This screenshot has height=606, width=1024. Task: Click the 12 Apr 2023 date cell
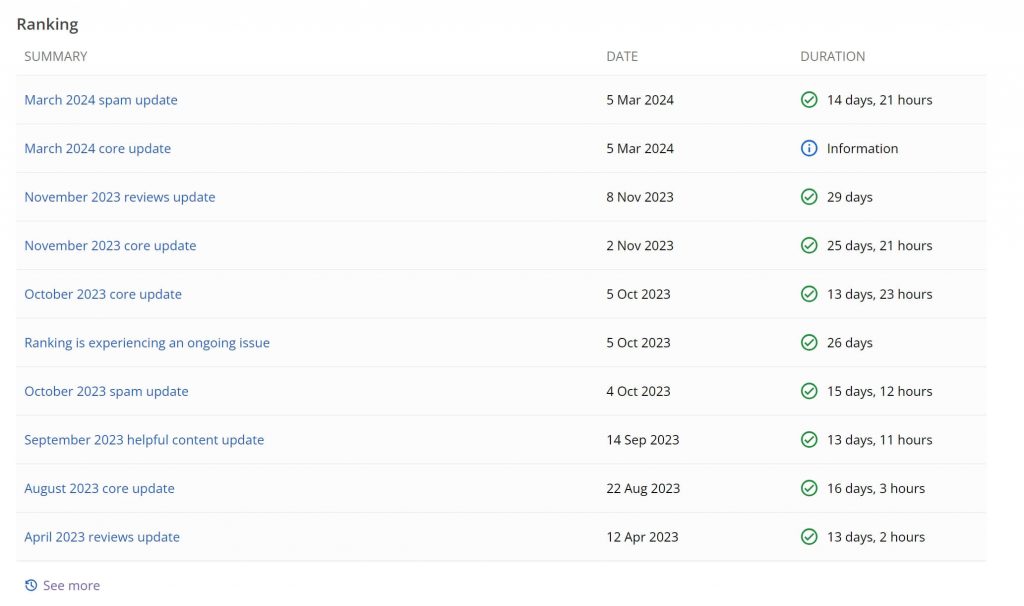tap(642, 537)
